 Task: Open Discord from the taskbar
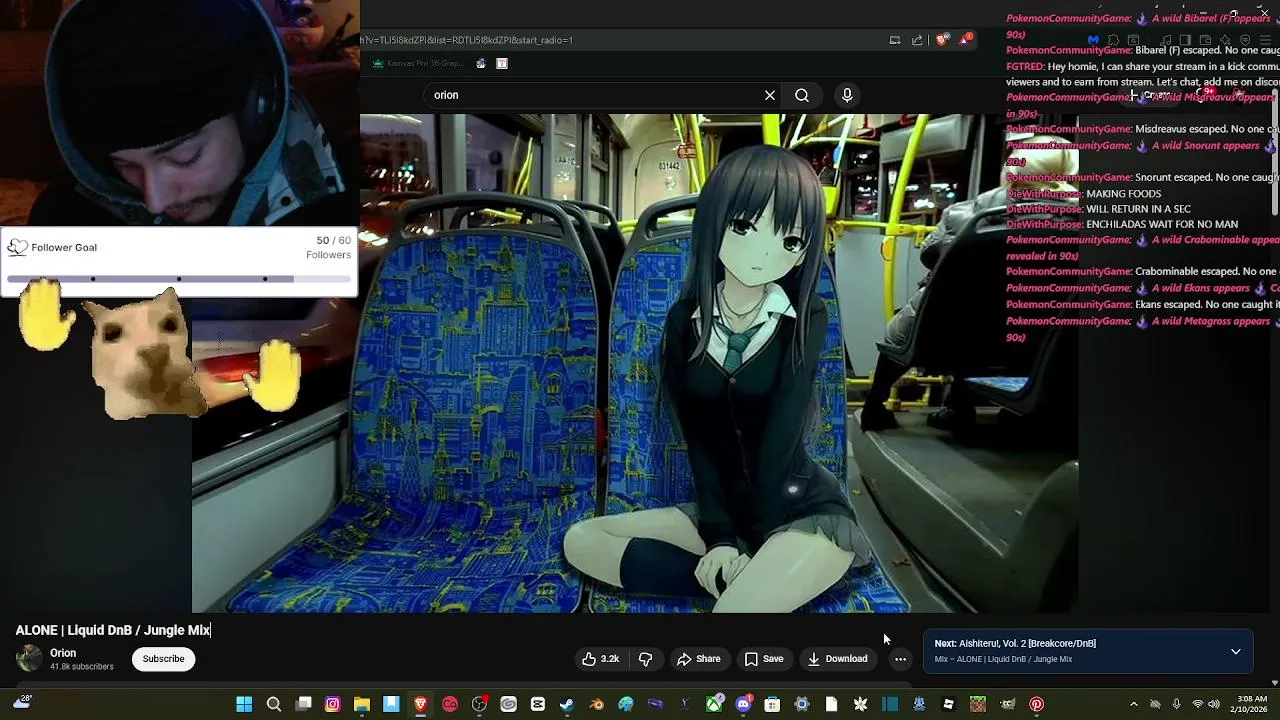[x=743, y=704]
